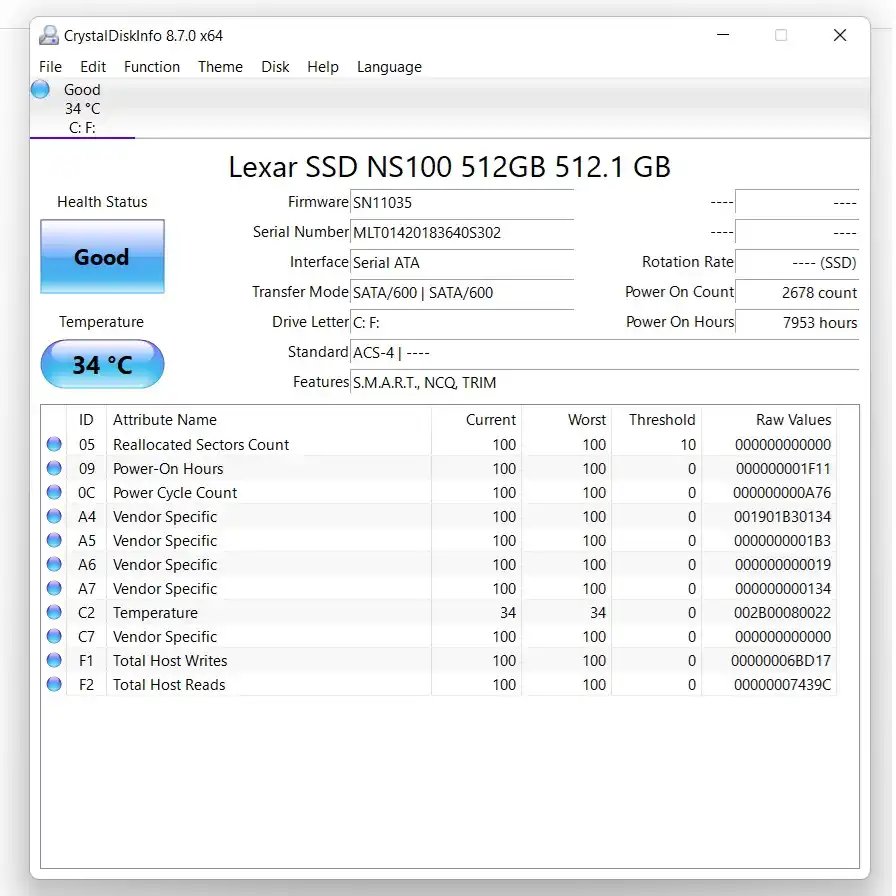The height and width of the screenshot is (896, 896).
Task: Click the 34 °C temperature button
Action: (x=102, y=364)
